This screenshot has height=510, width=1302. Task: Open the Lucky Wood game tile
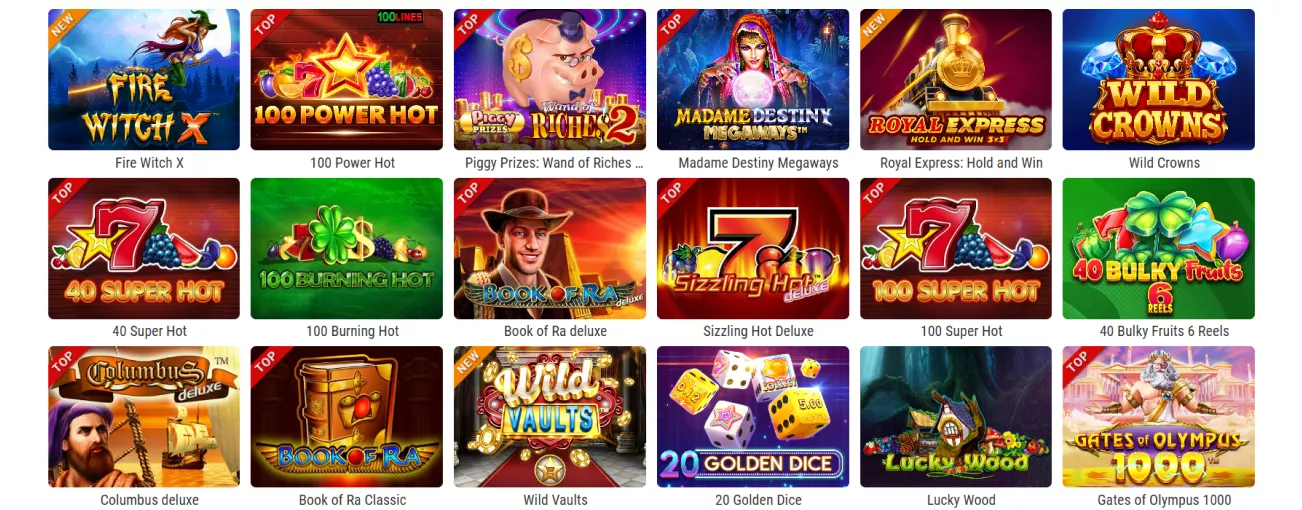click(x=956, y=417)
